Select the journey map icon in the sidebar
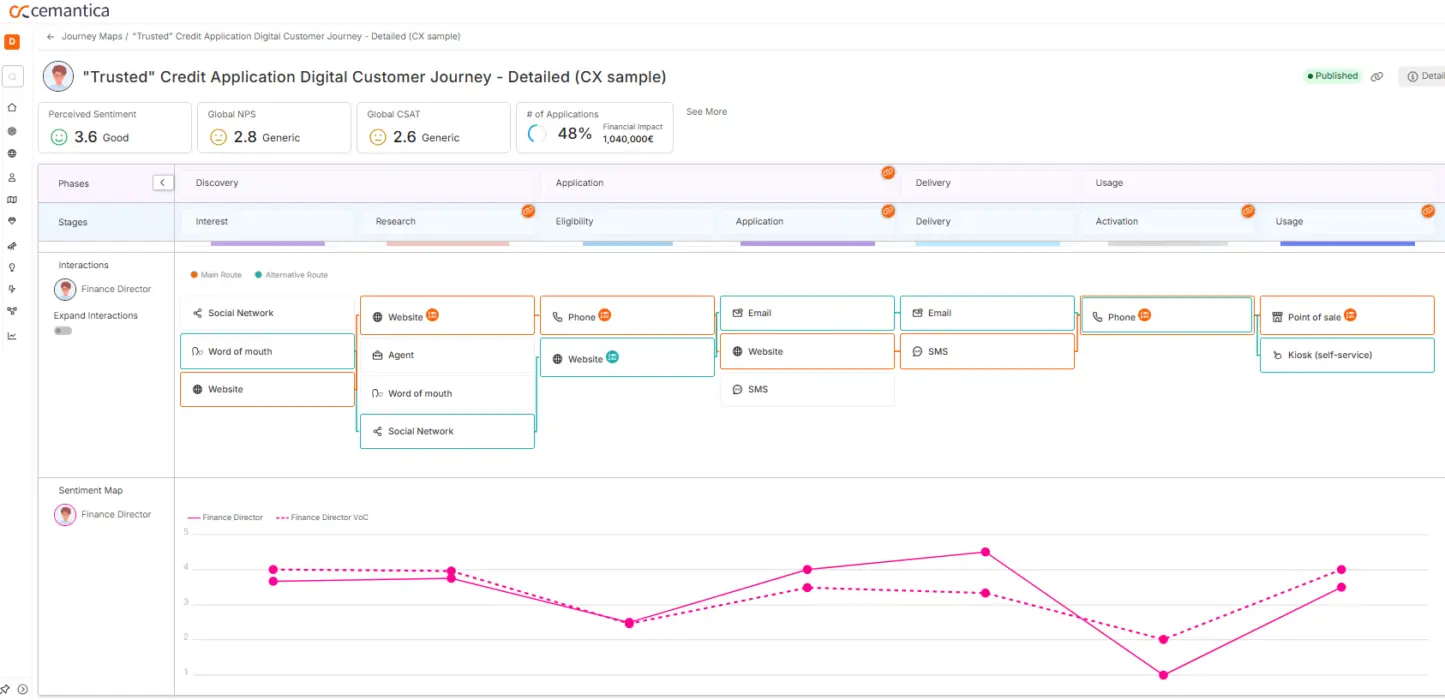This screenshot has width=1445, height=700. (12, 199)
